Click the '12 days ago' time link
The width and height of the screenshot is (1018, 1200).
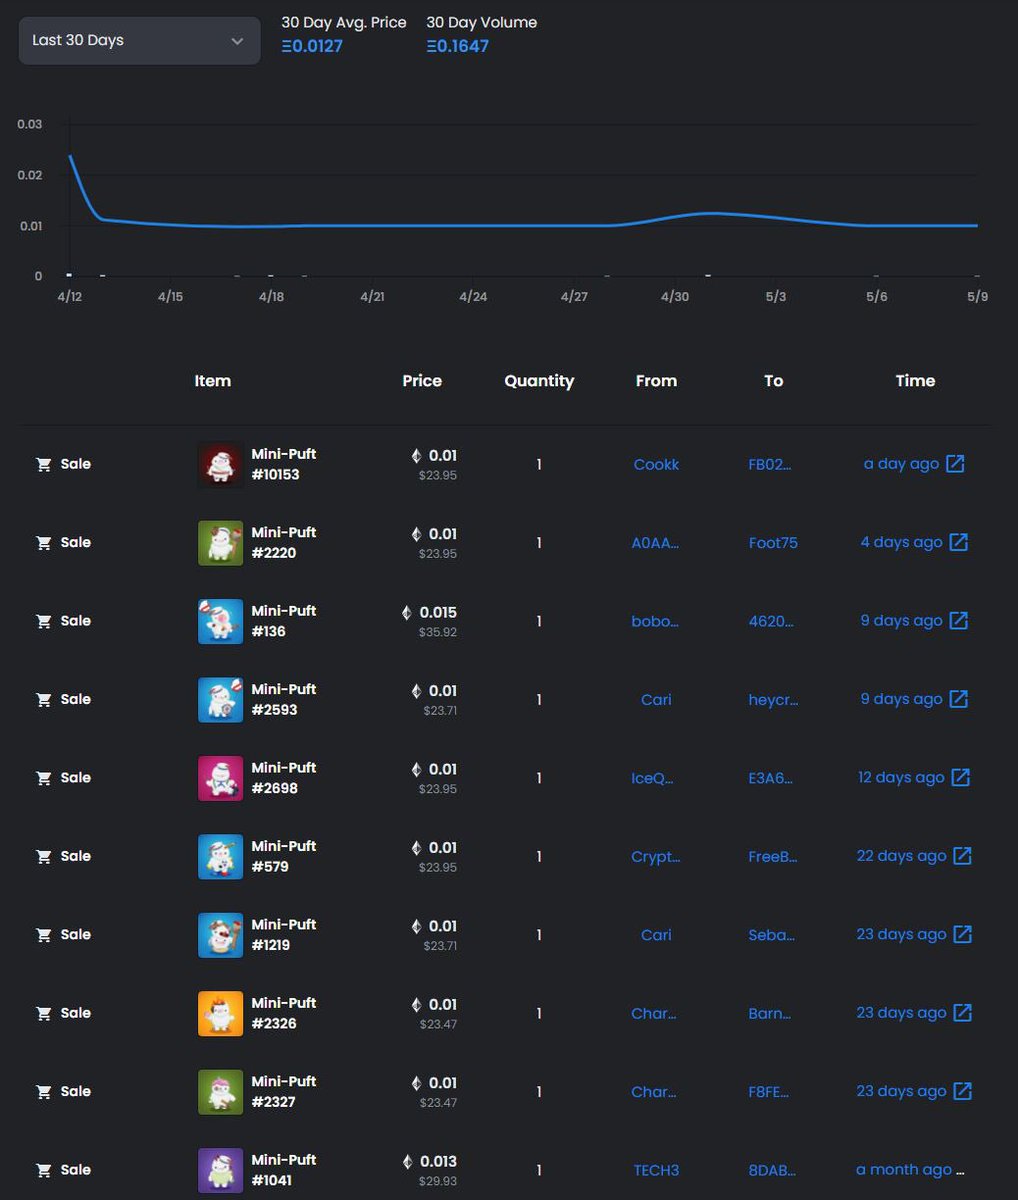[x=901, y=777]
